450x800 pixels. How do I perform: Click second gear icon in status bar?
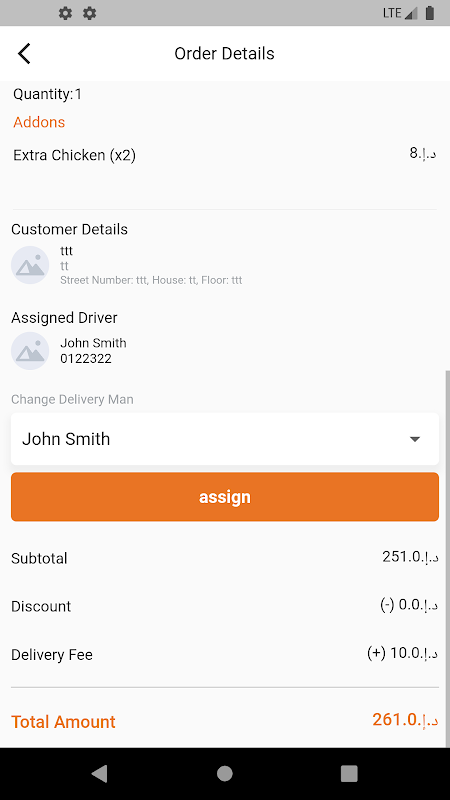[90, 13]
